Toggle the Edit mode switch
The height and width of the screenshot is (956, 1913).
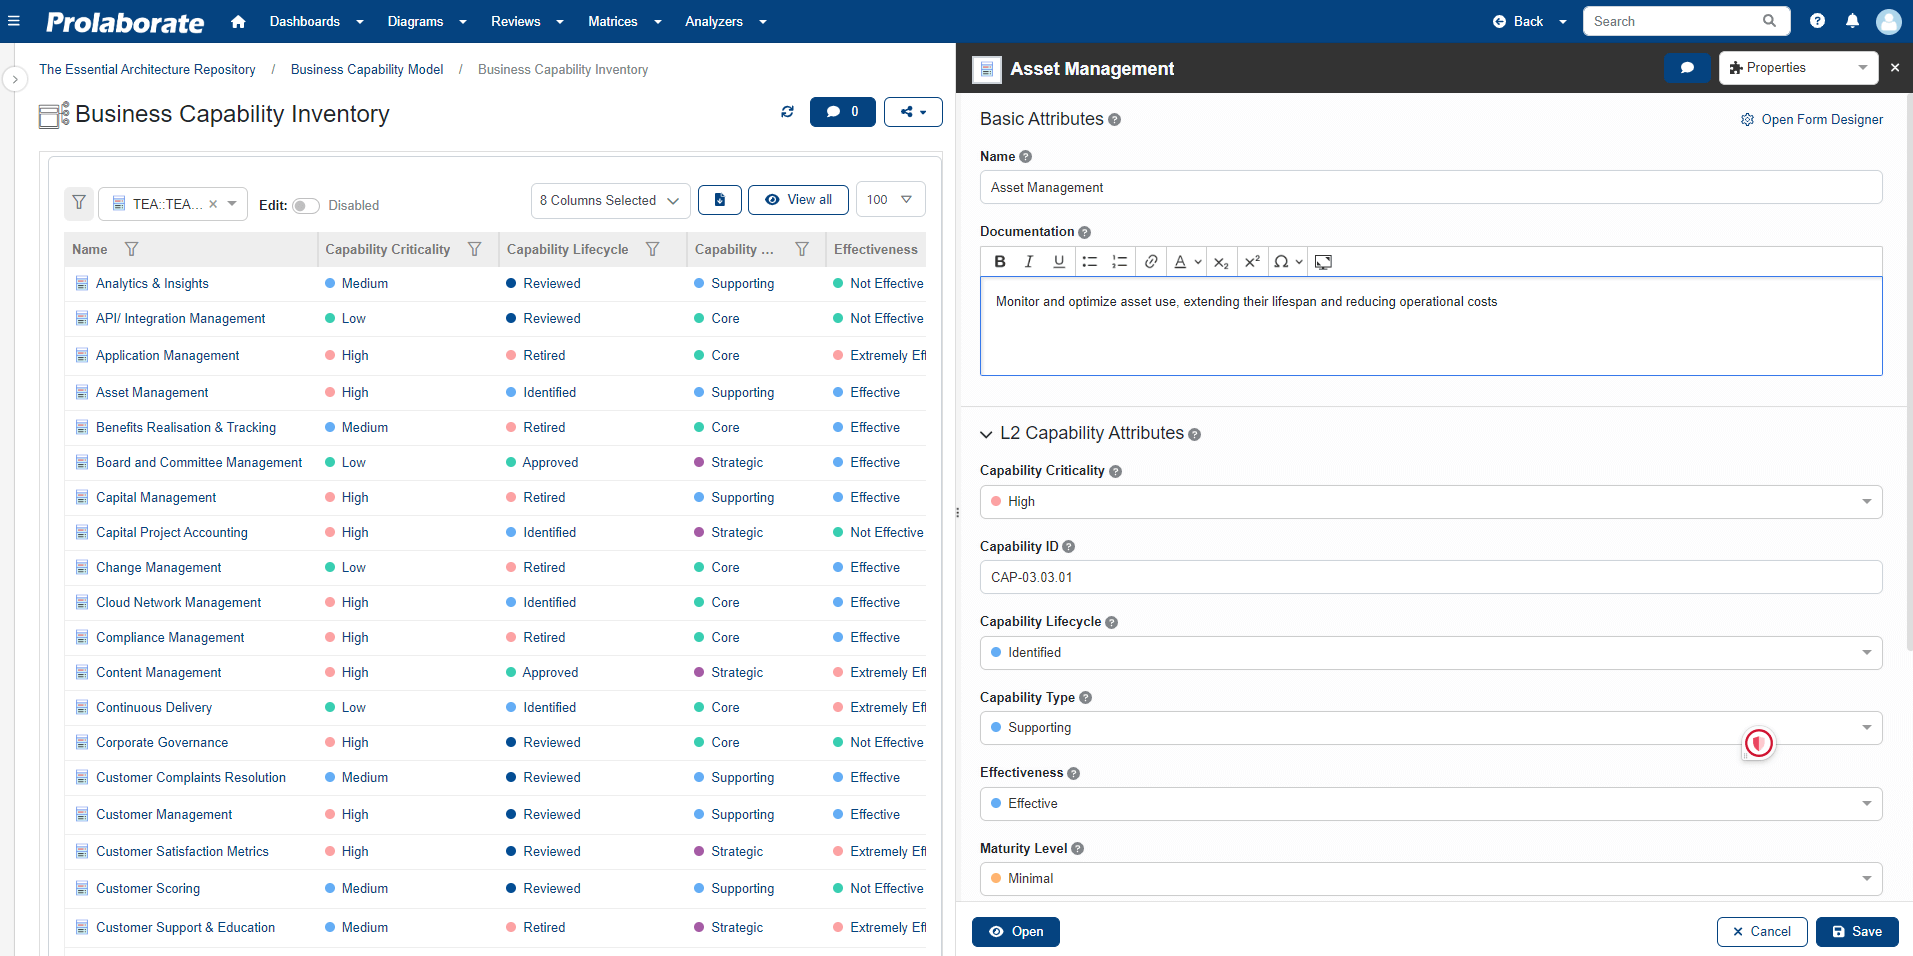coord(305,205)
